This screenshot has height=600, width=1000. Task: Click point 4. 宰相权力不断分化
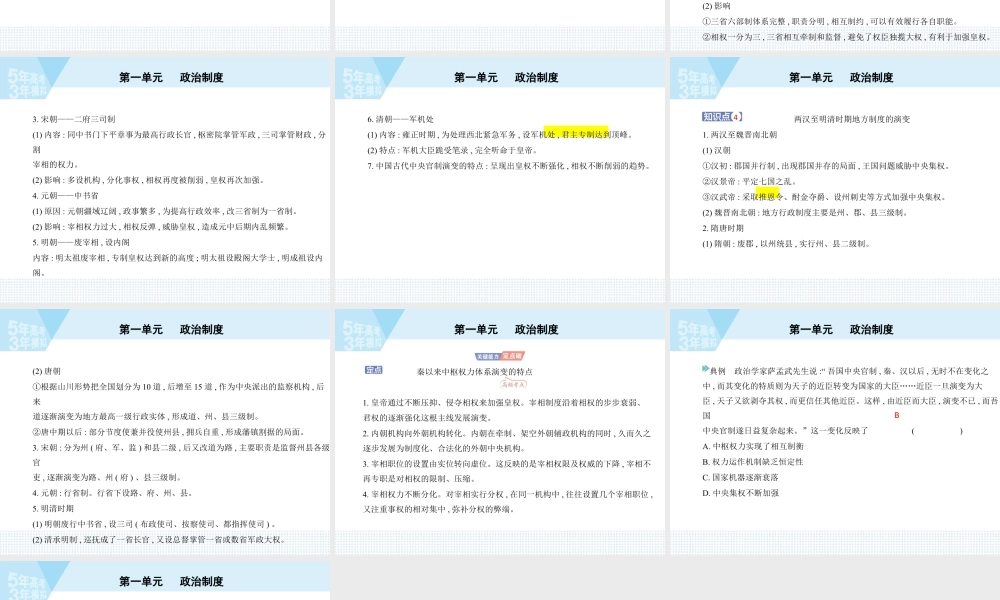coord(508,502)
